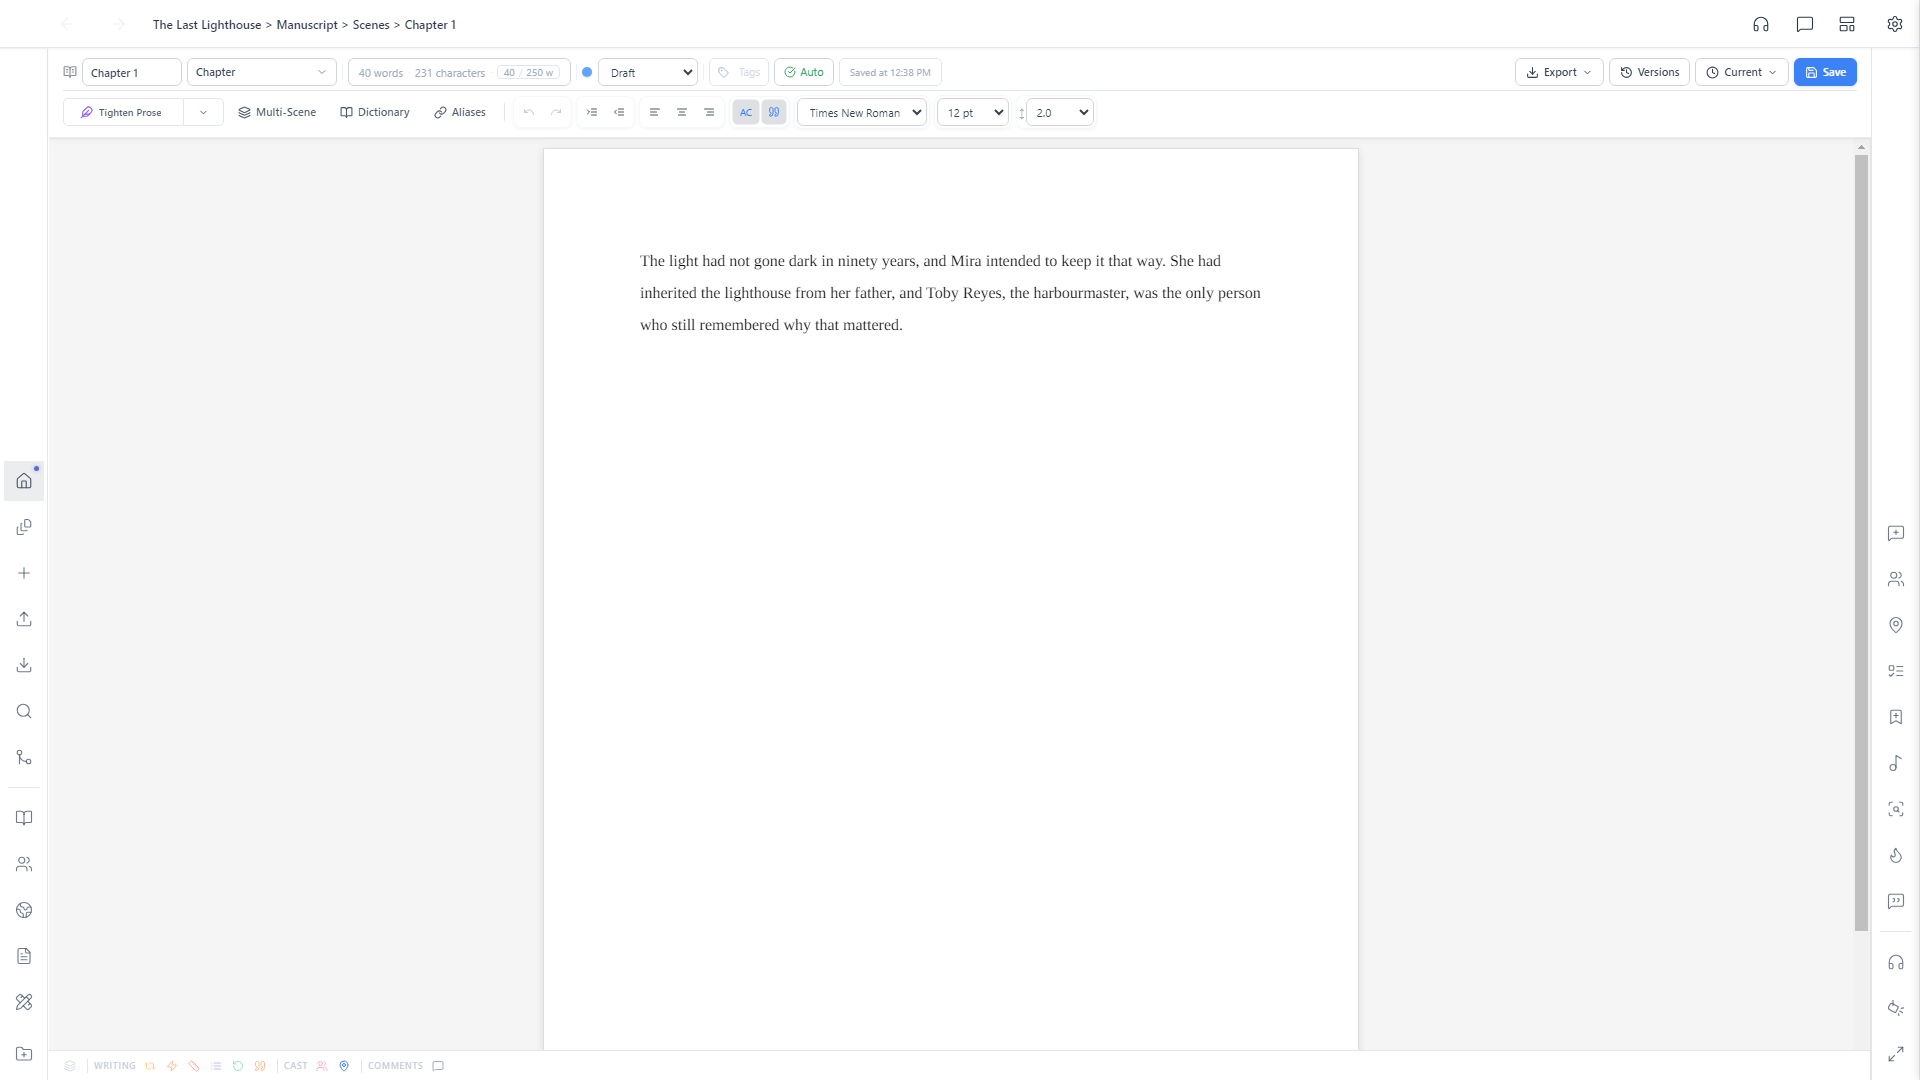Open search from the left sidebar
This screenshot has height=1080, width=1920.
pos(24,711)
